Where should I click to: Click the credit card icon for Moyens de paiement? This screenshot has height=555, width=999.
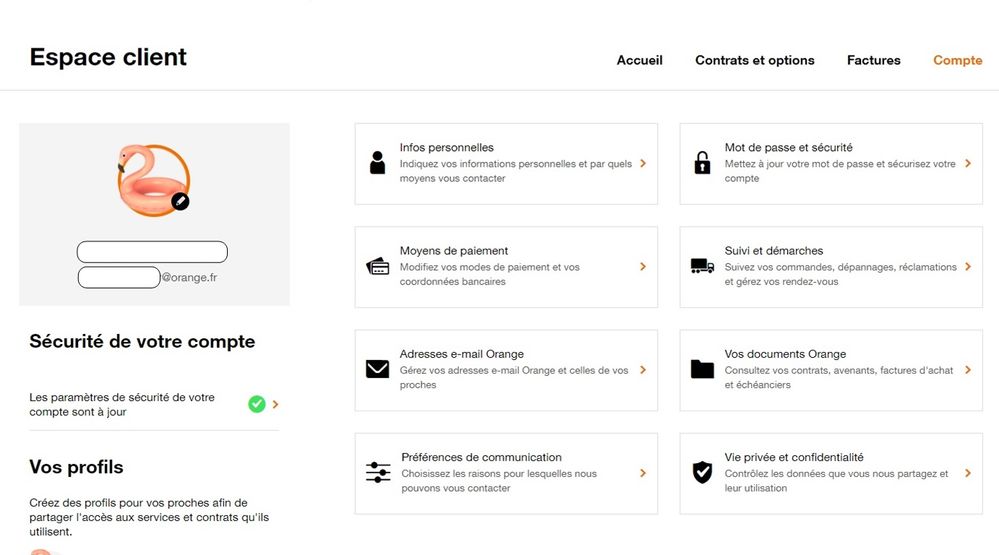[x=378, y=267]
